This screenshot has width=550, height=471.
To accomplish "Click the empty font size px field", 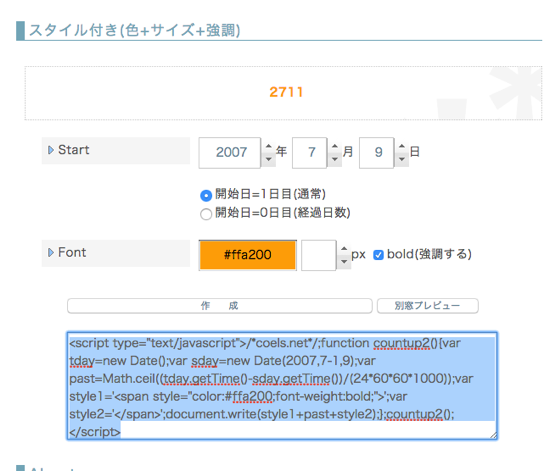I will pos(319,255).
